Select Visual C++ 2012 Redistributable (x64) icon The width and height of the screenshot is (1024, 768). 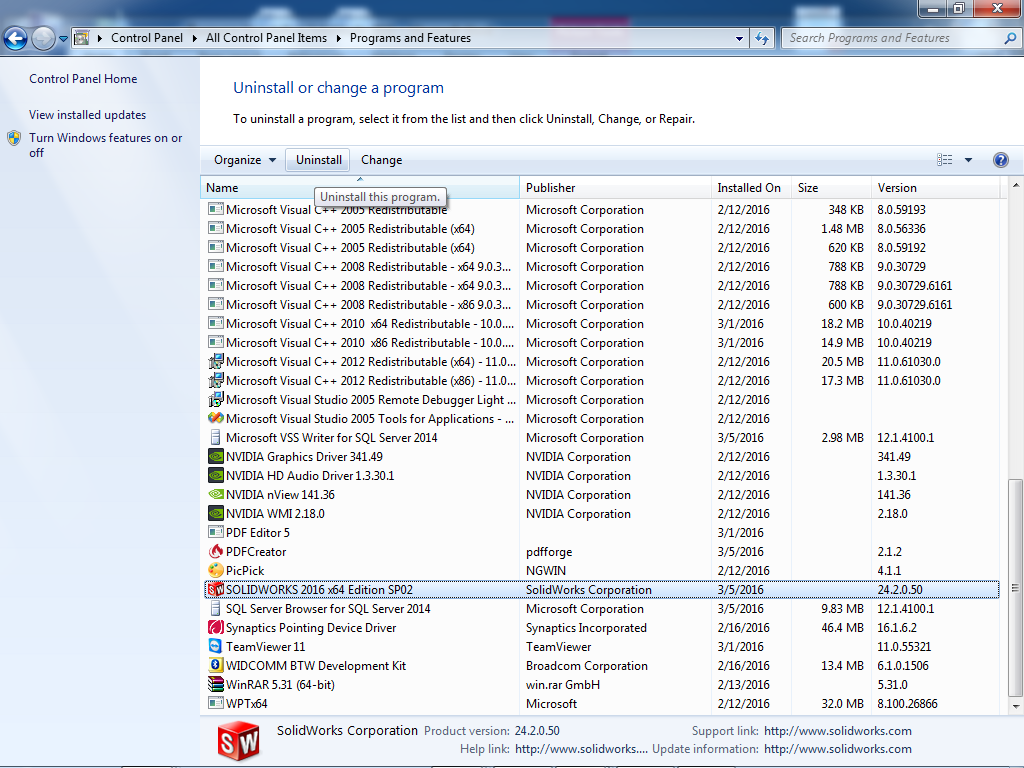pyautogui.click(x=216, y=361)
